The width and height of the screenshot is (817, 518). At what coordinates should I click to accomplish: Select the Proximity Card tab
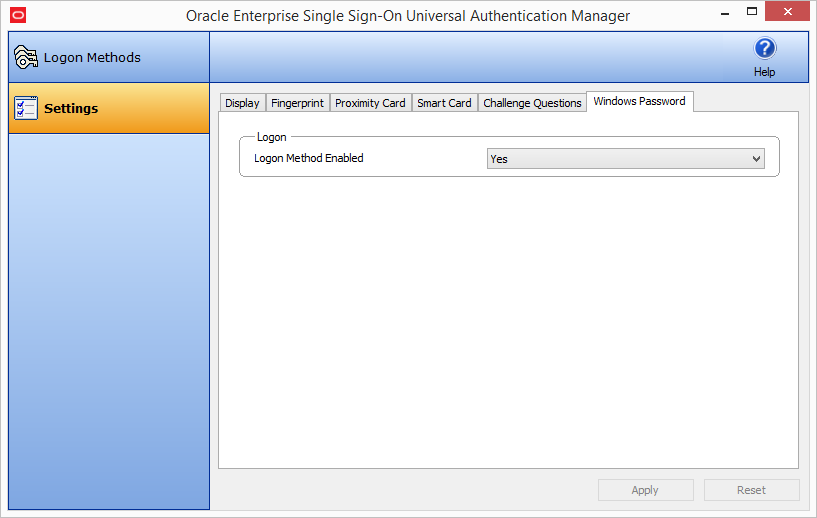pyautogui.click(x=370, y=103)
